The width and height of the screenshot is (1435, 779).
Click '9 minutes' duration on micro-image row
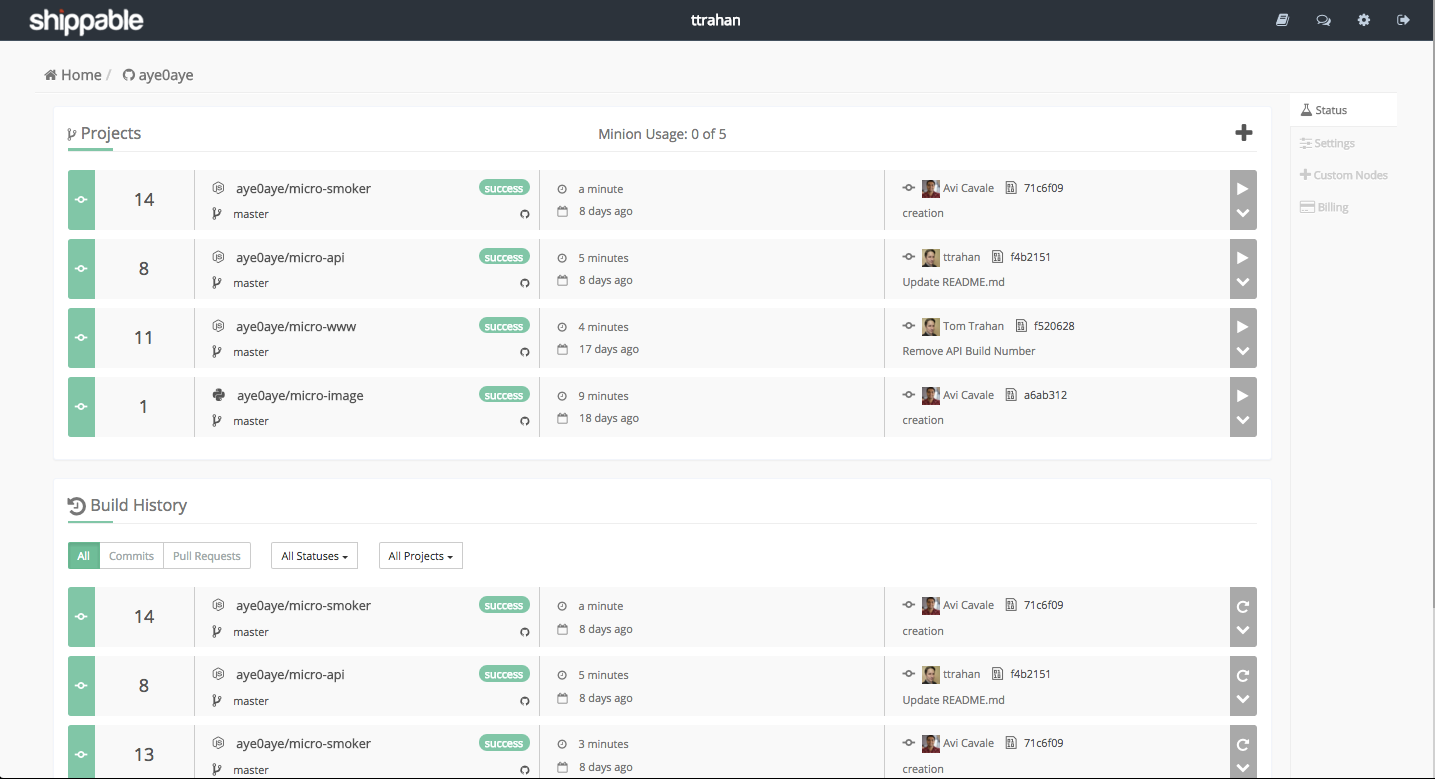(x=603, y=396)
